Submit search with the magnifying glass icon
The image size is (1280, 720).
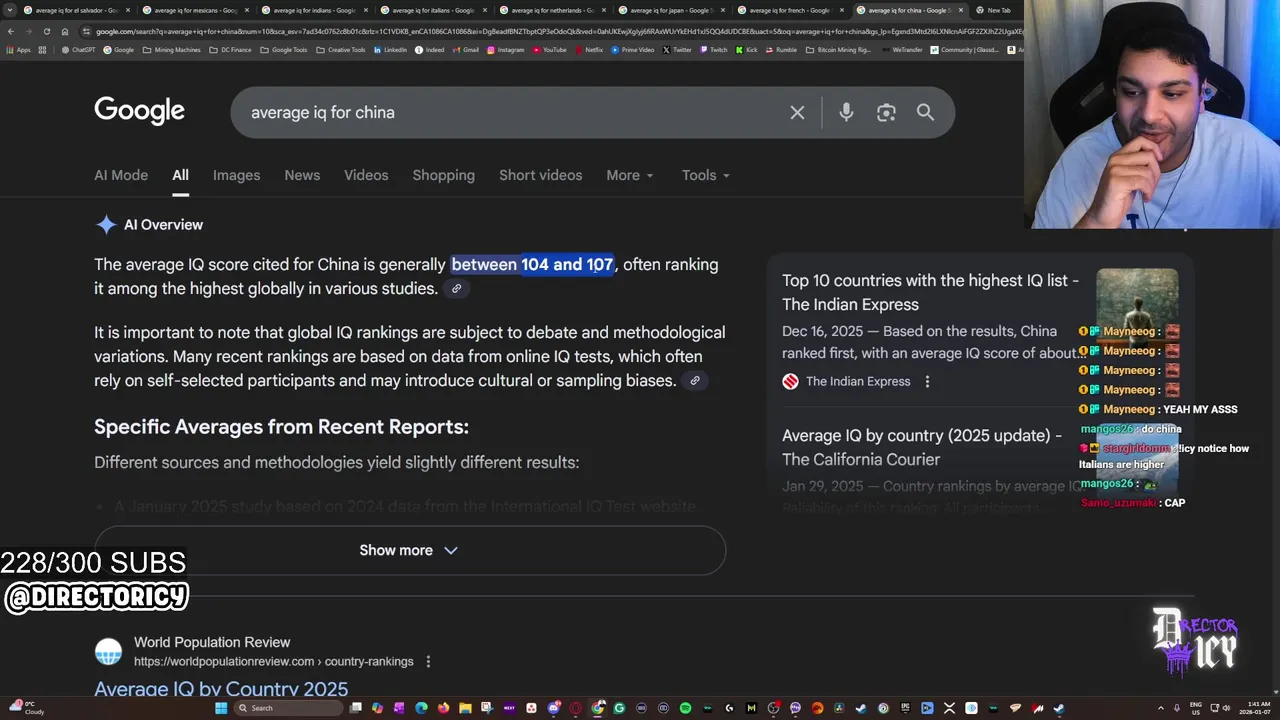coord(925,113)
